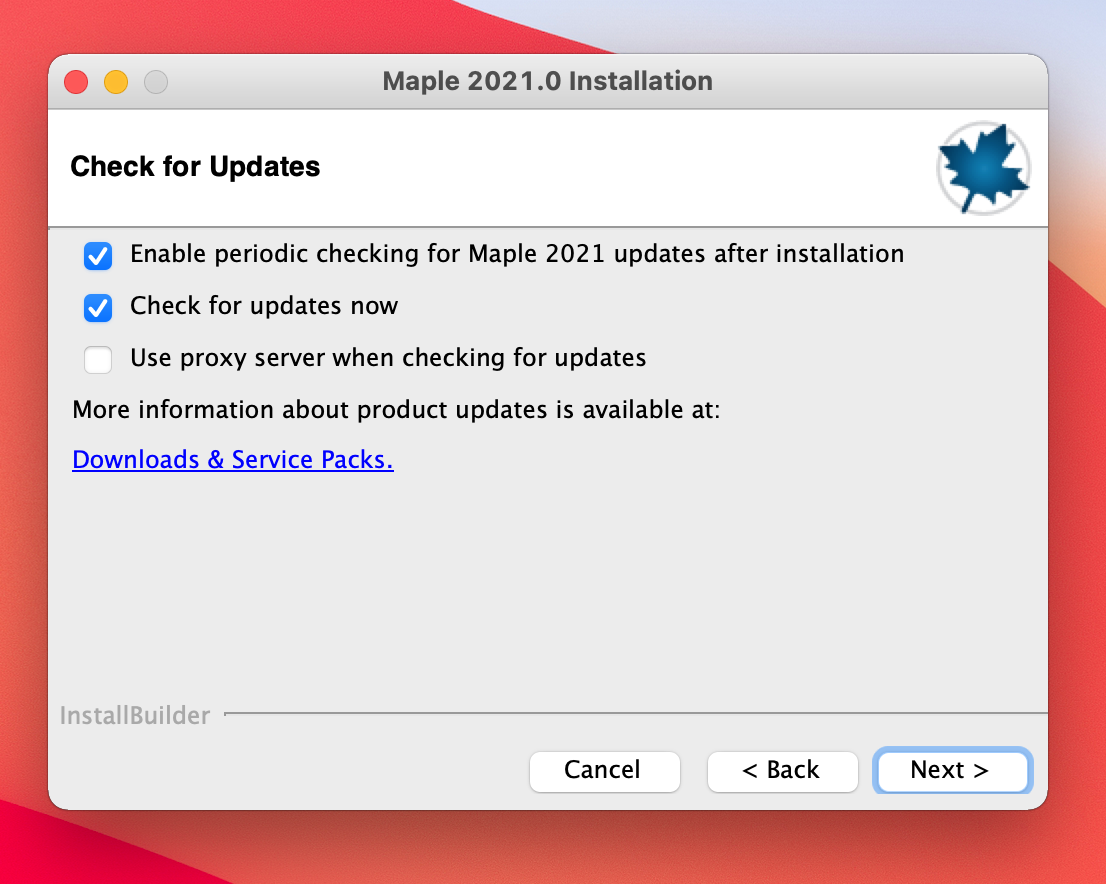
Task: Click the Maple leaf logo icon
Action: [982, 169]
